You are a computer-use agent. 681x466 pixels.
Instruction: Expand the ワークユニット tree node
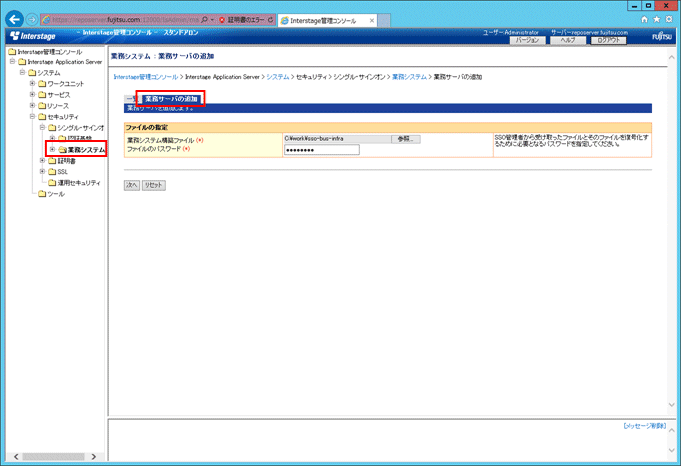(33, 83)
